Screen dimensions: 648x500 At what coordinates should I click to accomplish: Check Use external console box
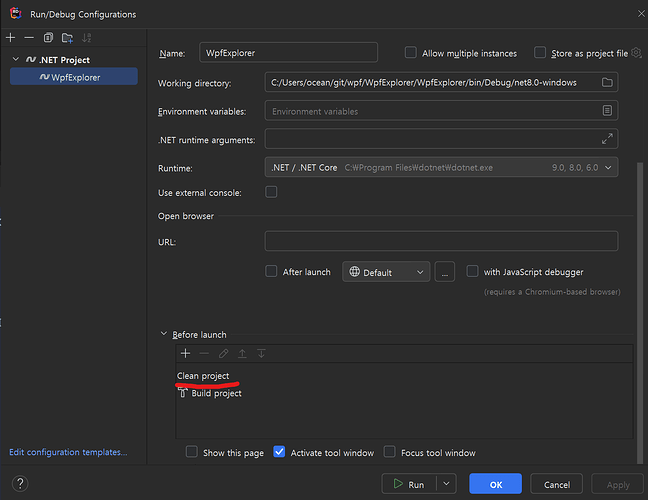click(271, 192)
